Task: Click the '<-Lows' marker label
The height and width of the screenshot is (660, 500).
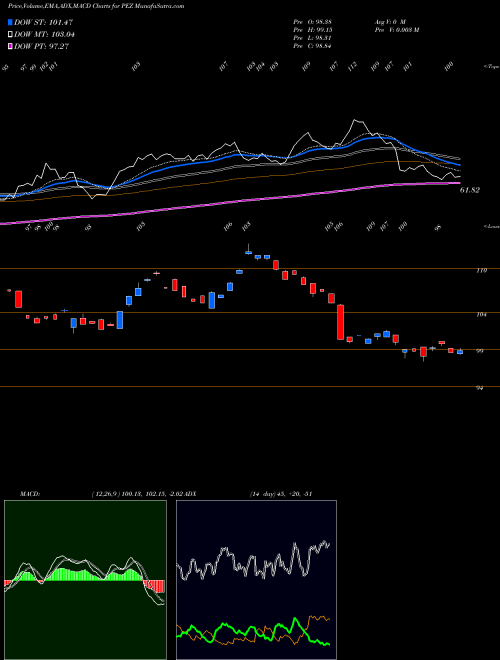Action: coord(491,226)
